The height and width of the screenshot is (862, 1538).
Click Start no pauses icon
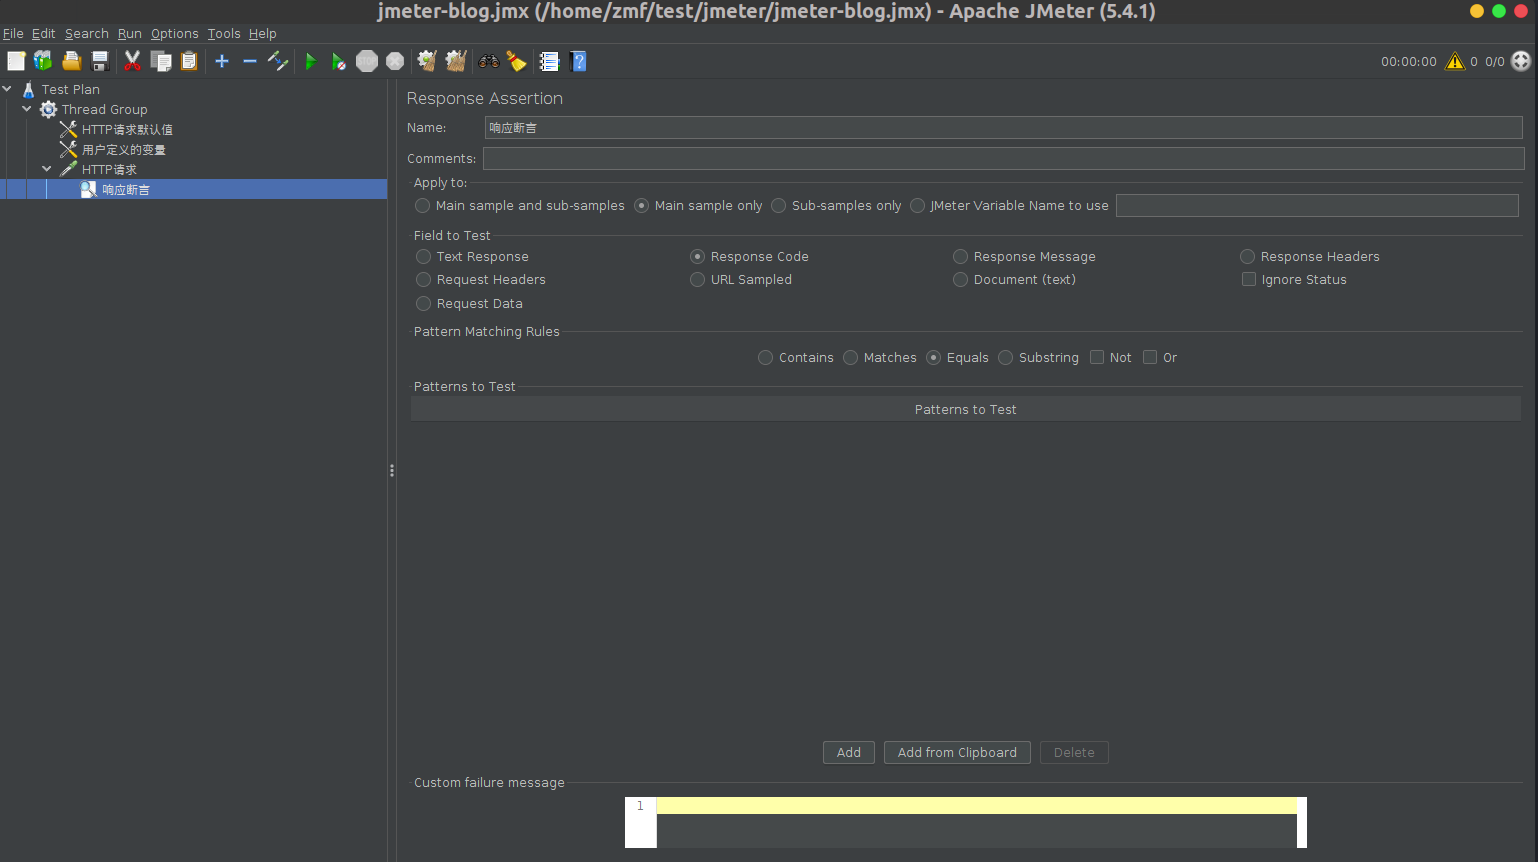coord(339,61)
